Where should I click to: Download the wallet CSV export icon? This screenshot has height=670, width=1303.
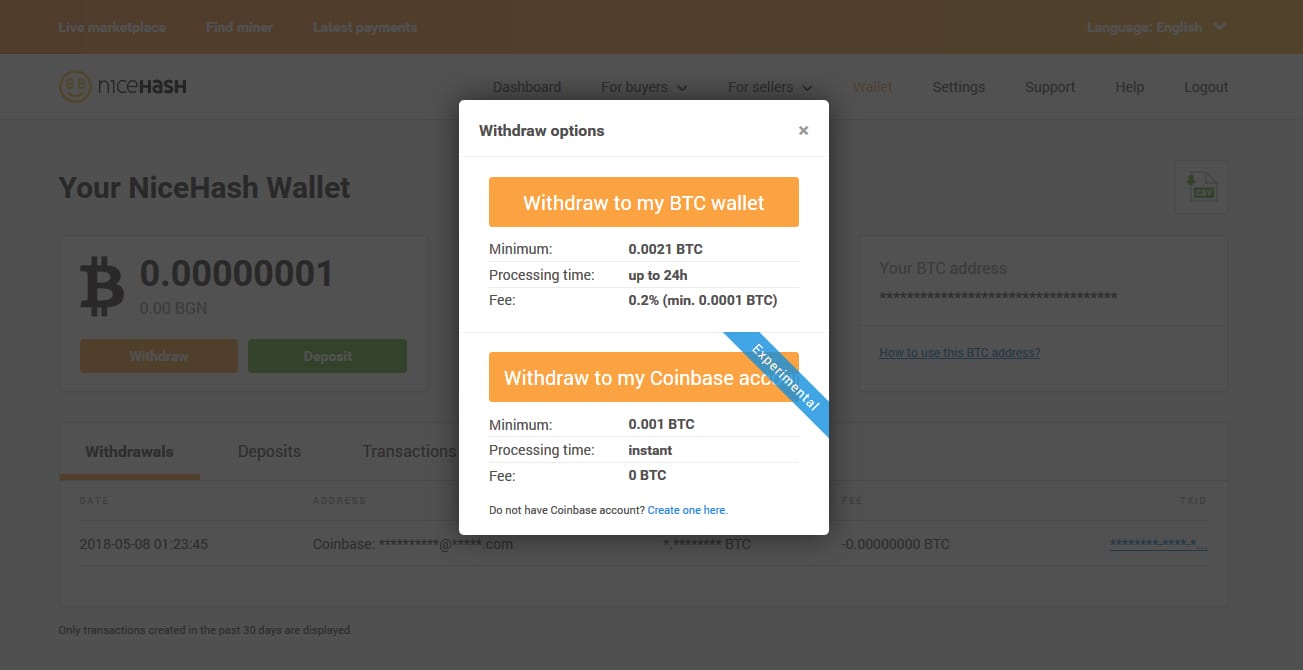coord(1202,187)
